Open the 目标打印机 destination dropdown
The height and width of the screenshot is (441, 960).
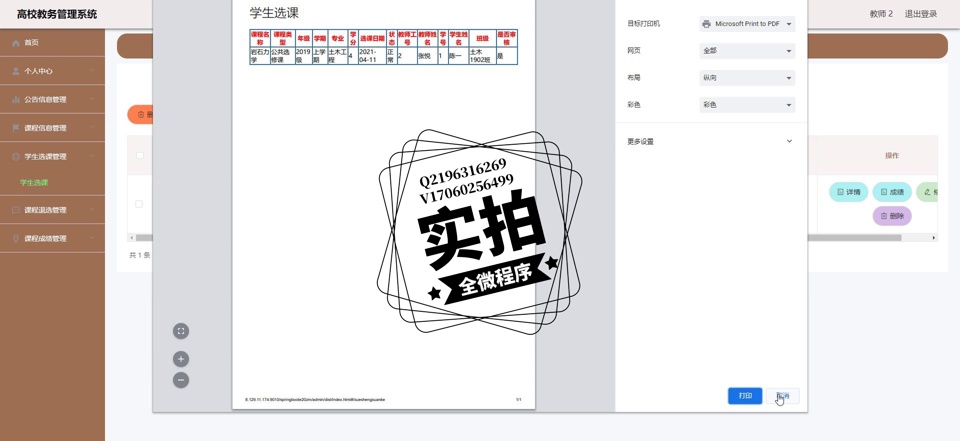[x=746, y=23]
